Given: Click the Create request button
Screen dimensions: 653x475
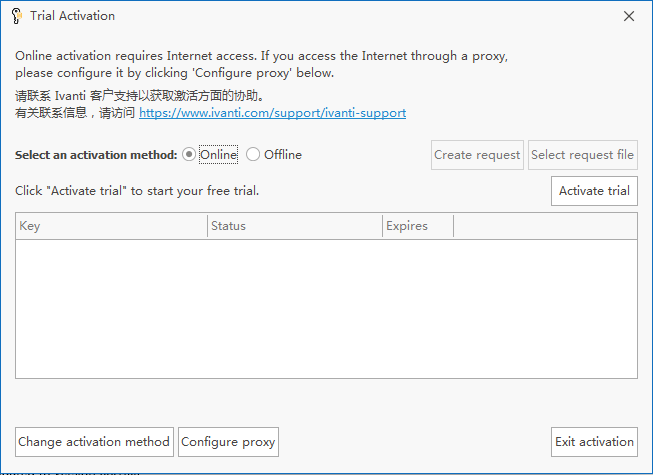Looking at the screenshot, I should pos(477,155).
